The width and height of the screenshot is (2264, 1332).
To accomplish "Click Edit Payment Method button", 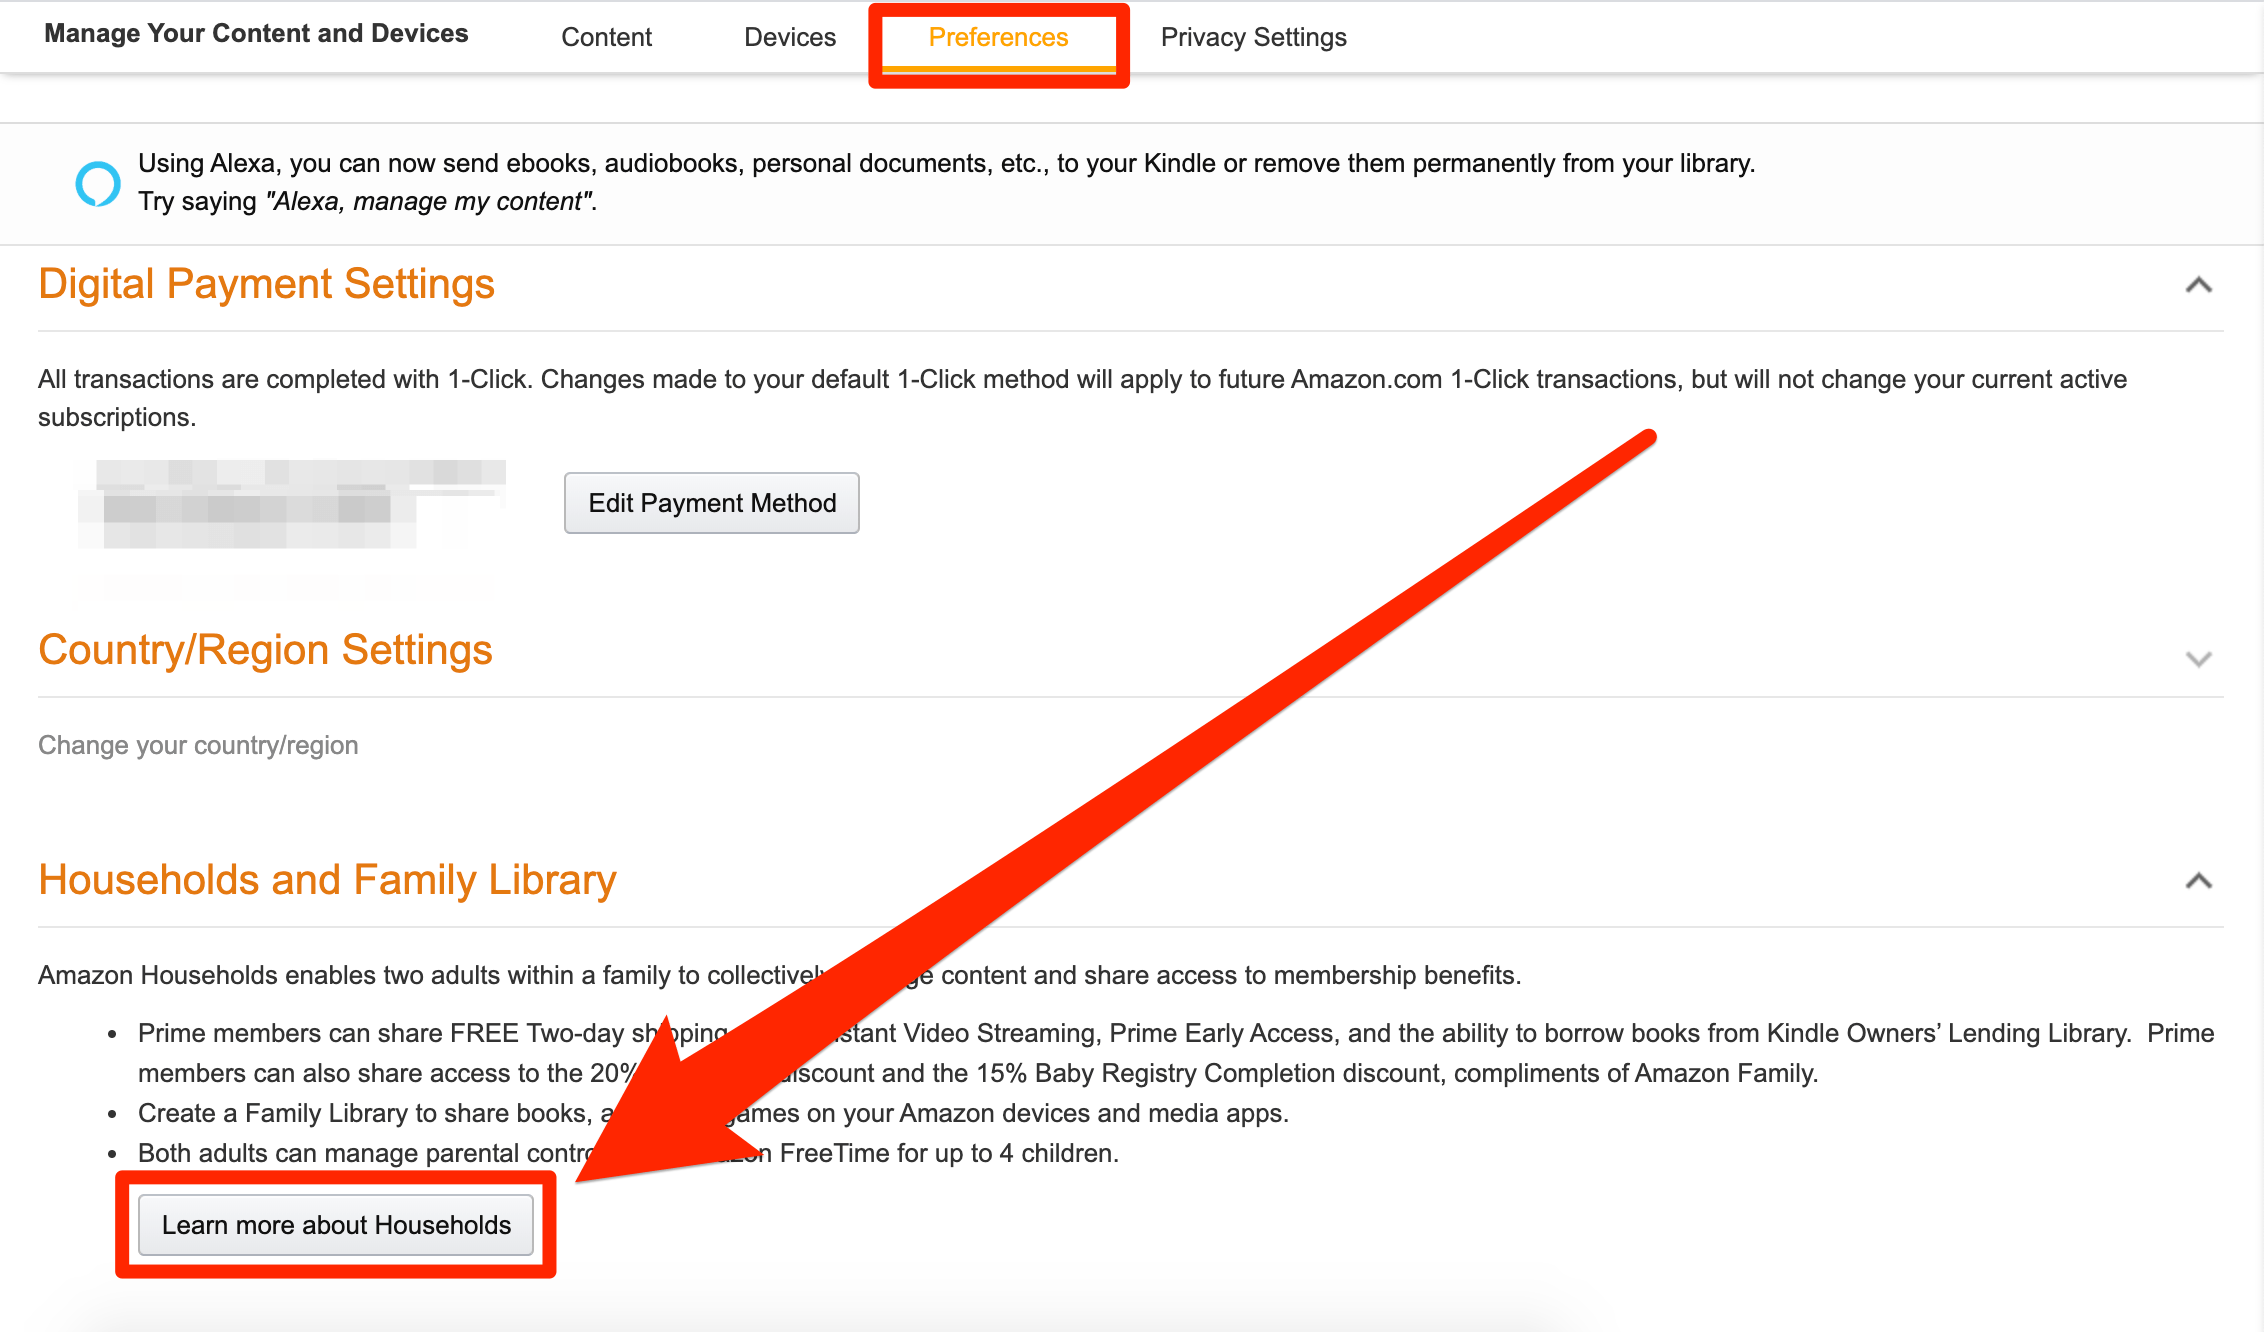I will (x=711, y=503).
